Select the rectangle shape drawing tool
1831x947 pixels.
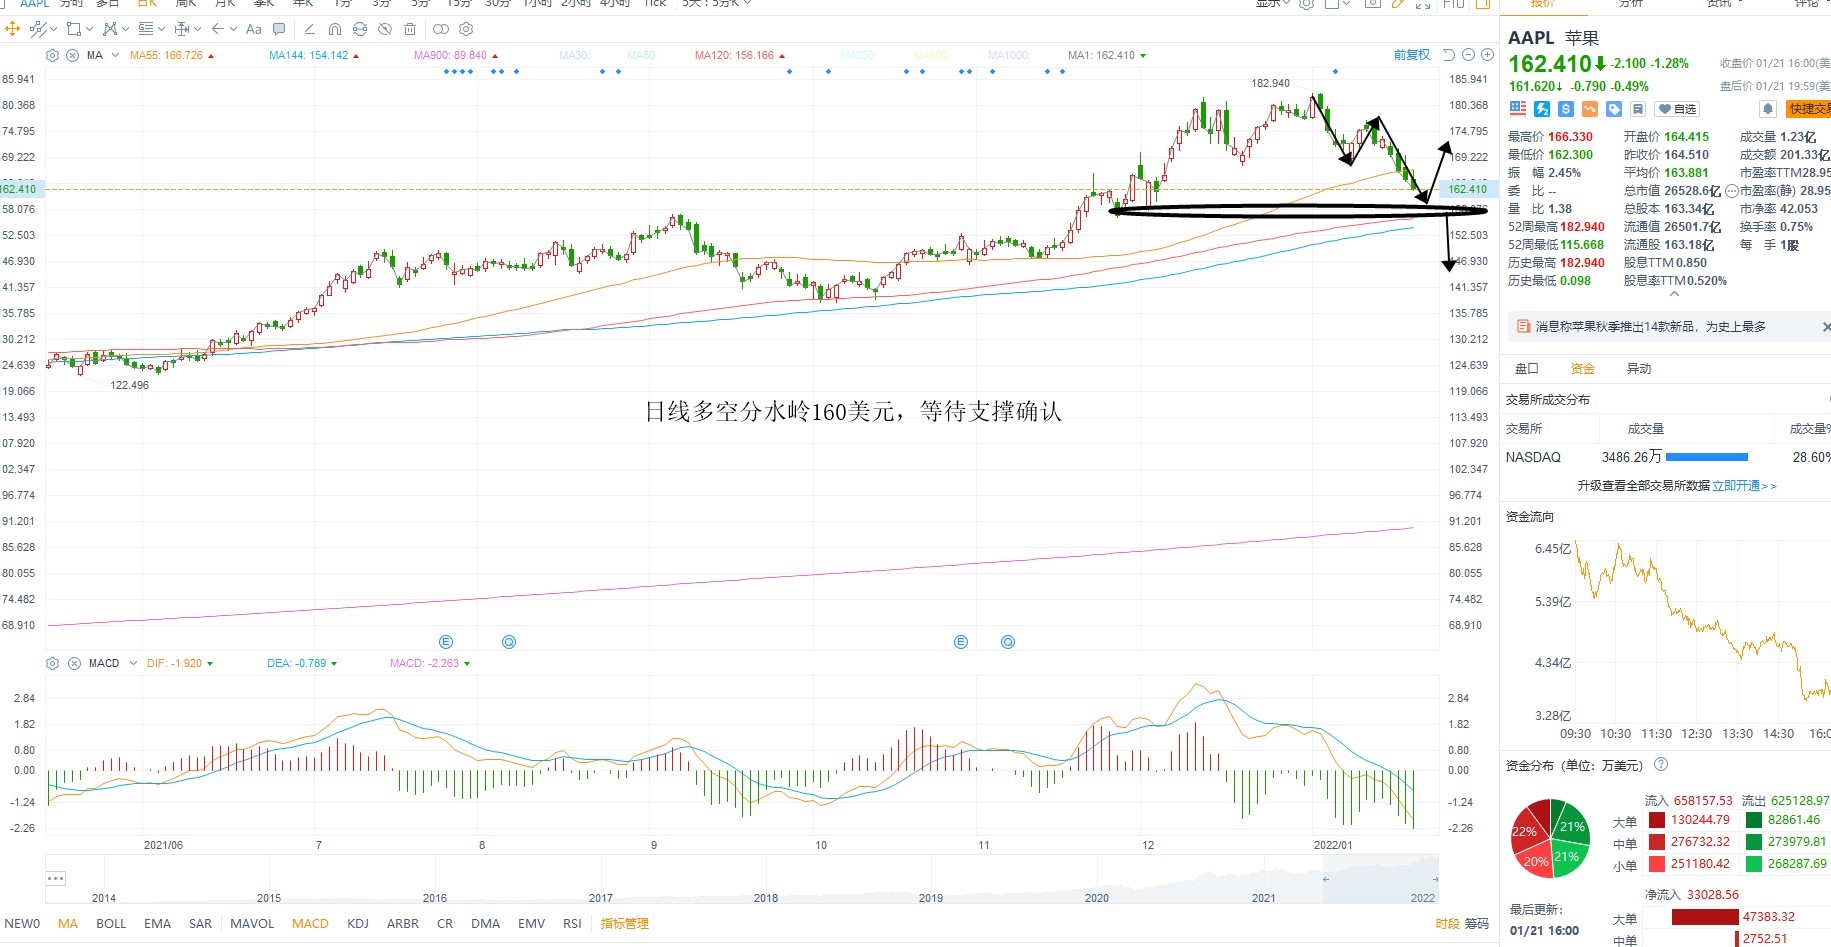73,29
